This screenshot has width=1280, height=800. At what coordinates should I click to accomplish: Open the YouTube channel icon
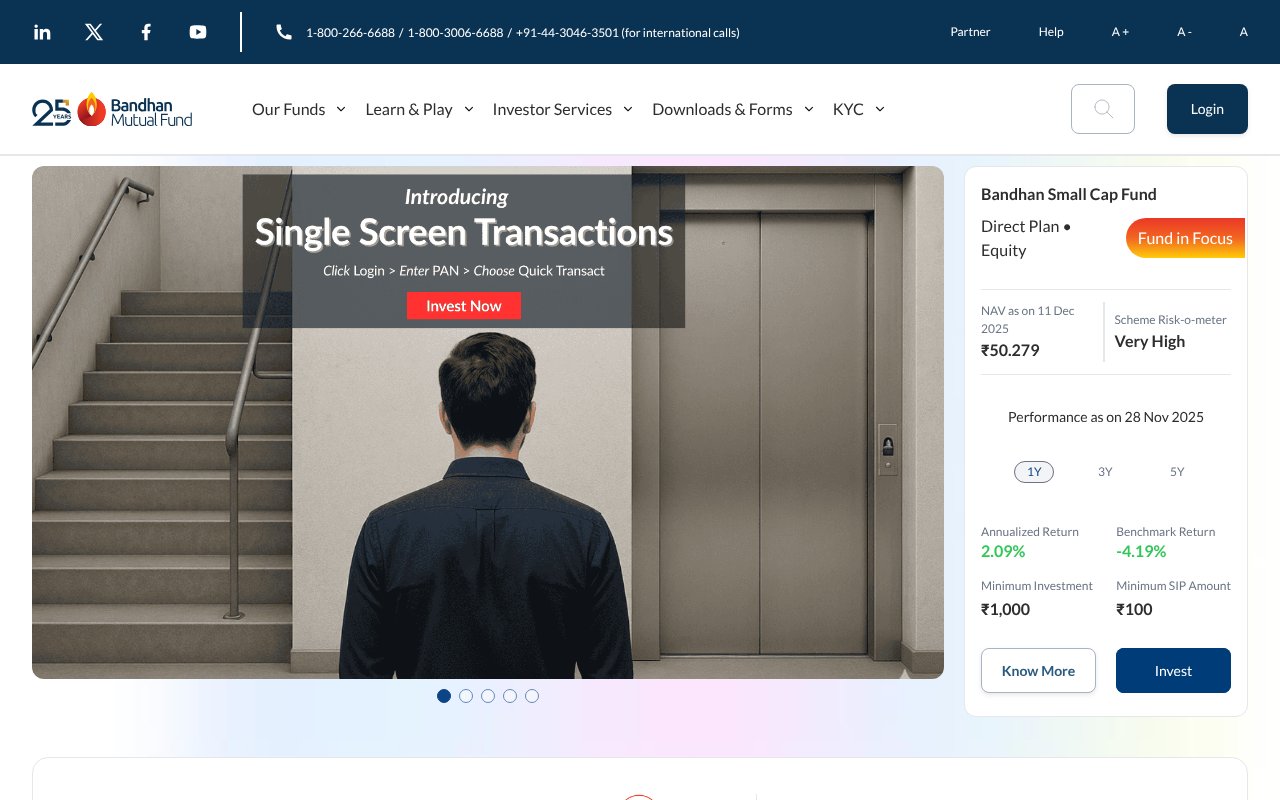point(198,32)
